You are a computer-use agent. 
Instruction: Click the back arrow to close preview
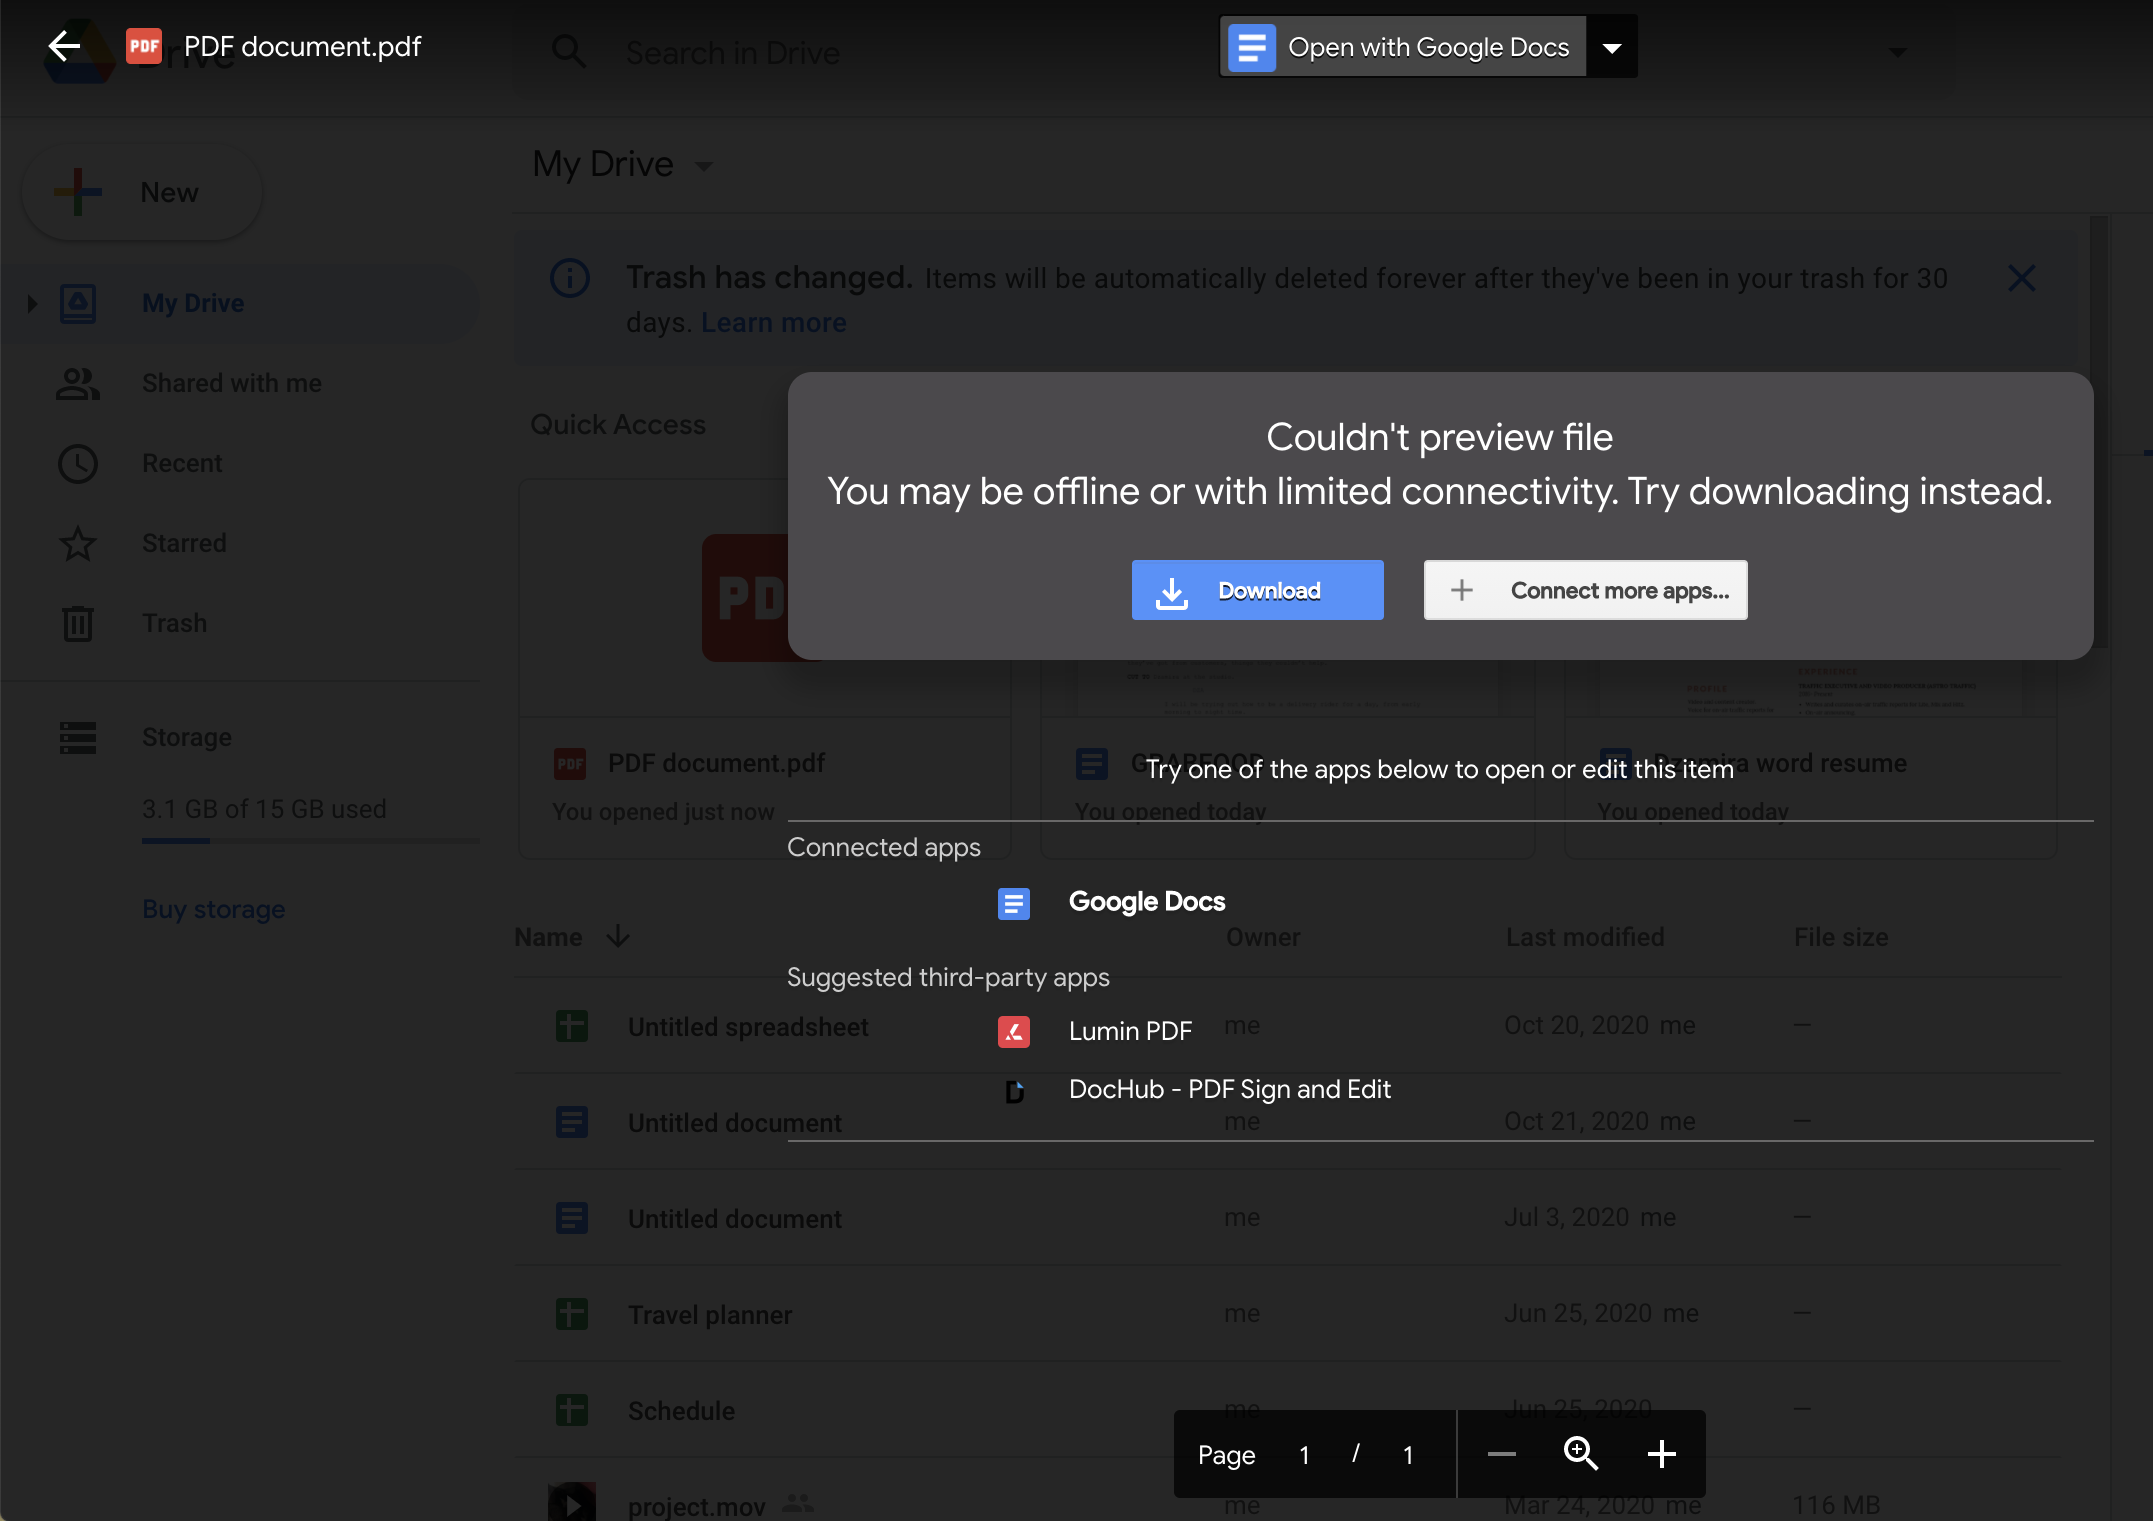[64, 46]
